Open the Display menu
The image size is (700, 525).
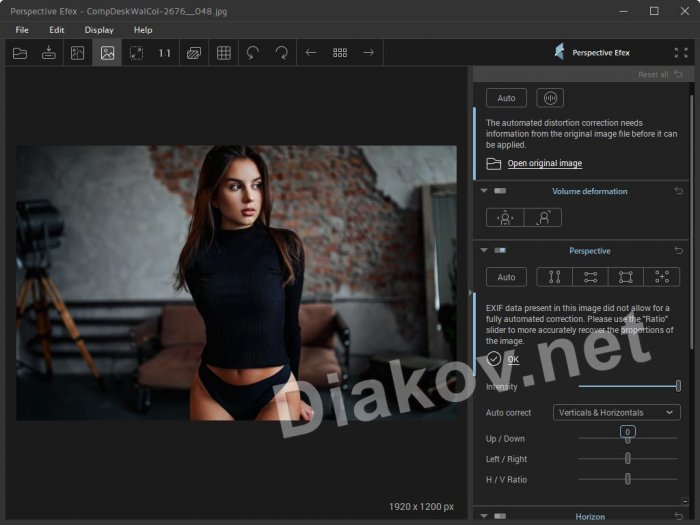(99, 30)
